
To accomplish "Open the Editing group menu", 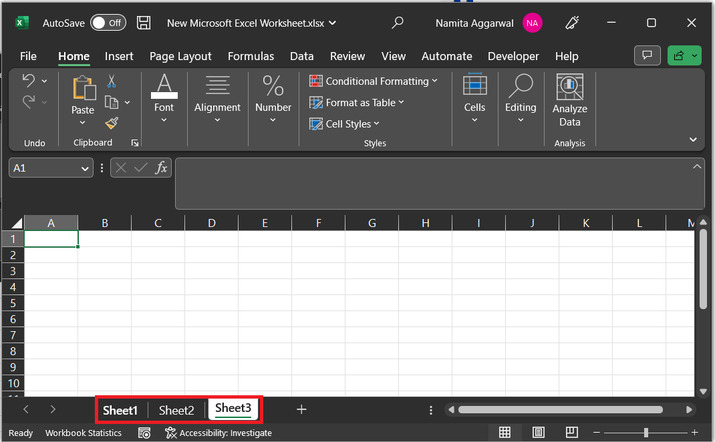I will pos(520,98).
